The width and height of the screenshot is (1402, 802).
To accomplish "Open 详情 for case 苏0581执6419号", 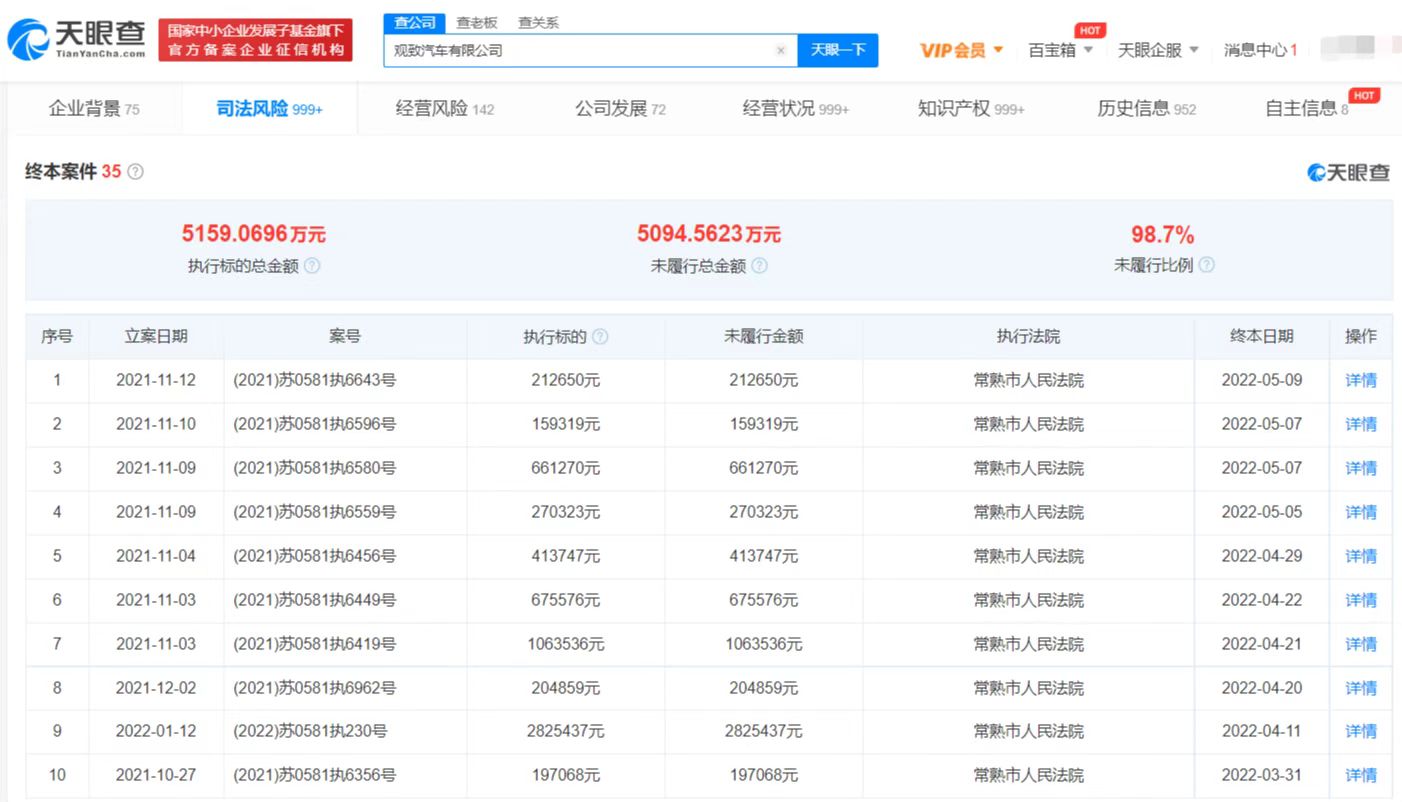I will coord(1361,644).
